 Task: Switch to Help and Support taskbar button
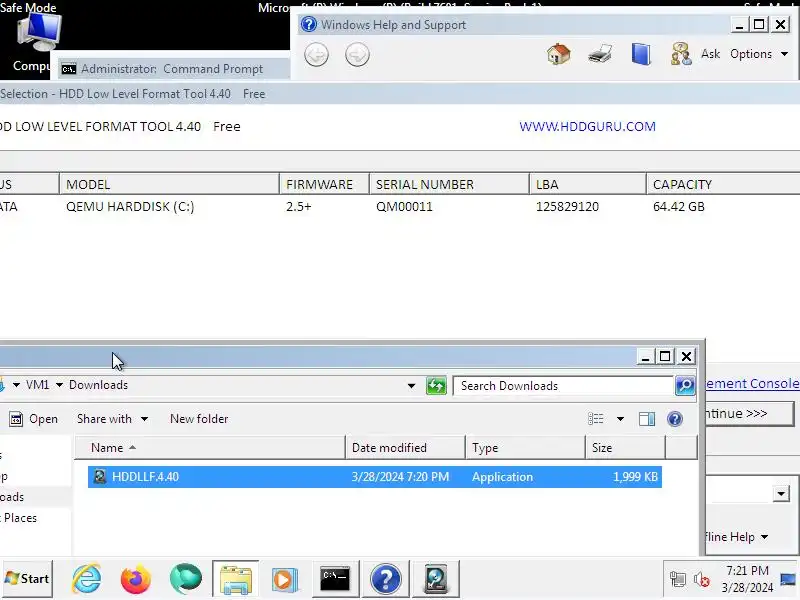386,579
